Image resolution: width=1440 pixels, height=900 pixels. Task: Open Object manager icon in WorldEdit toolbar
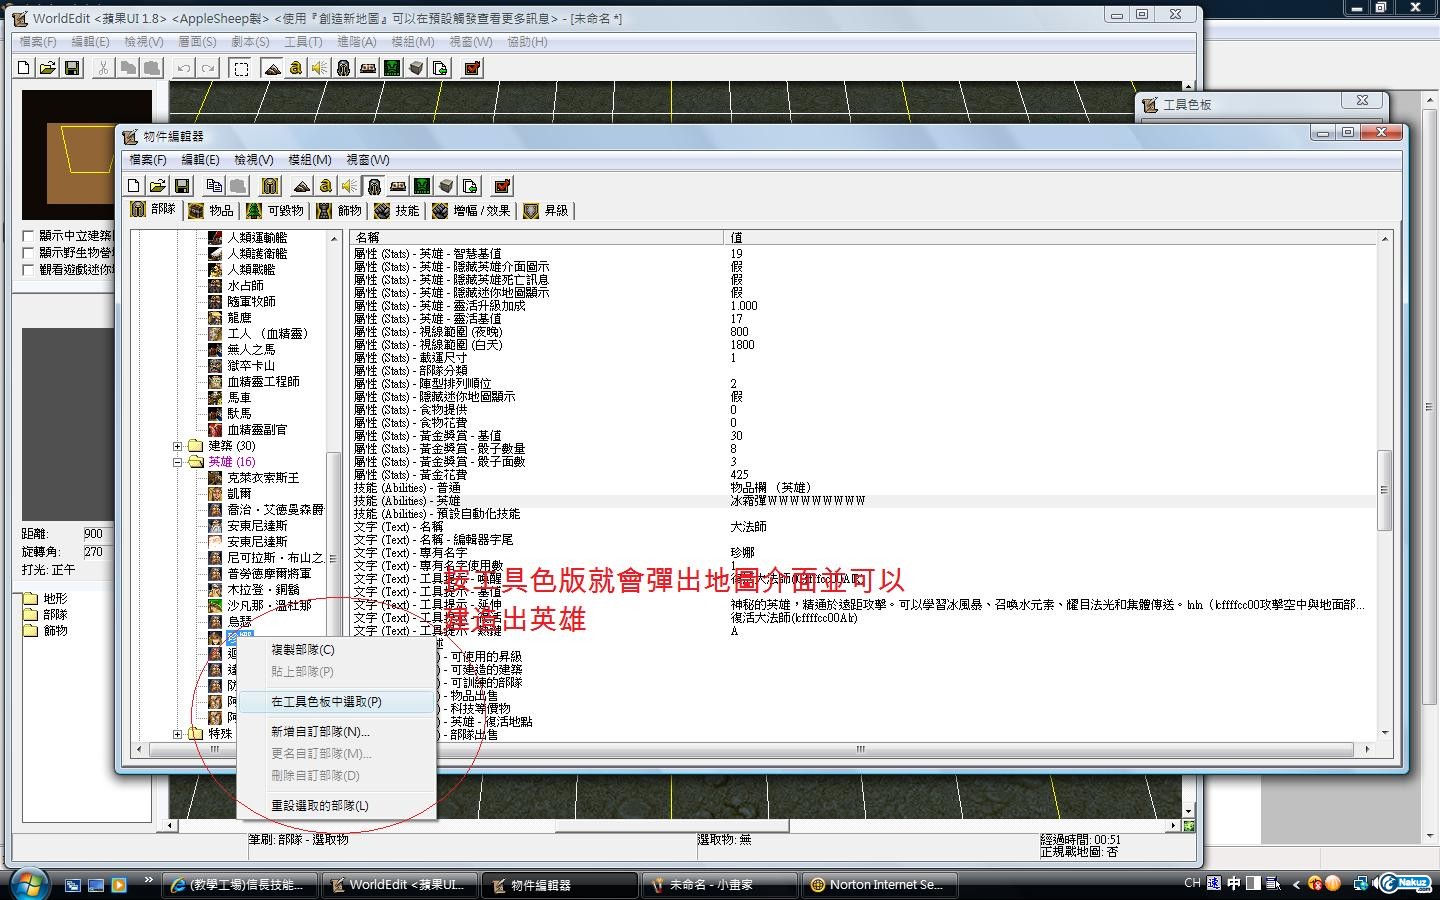pyautogui.click(x=416, y=68)
